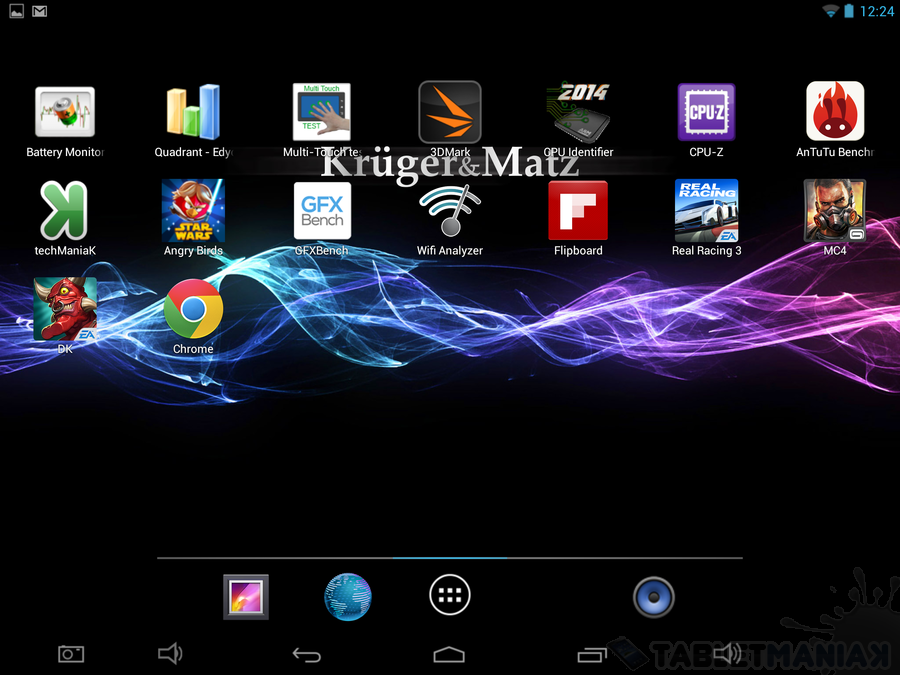900x675 pixels.
Task: Open the picture notification icon
Action: pyautogui.click(x=17, y=11)
